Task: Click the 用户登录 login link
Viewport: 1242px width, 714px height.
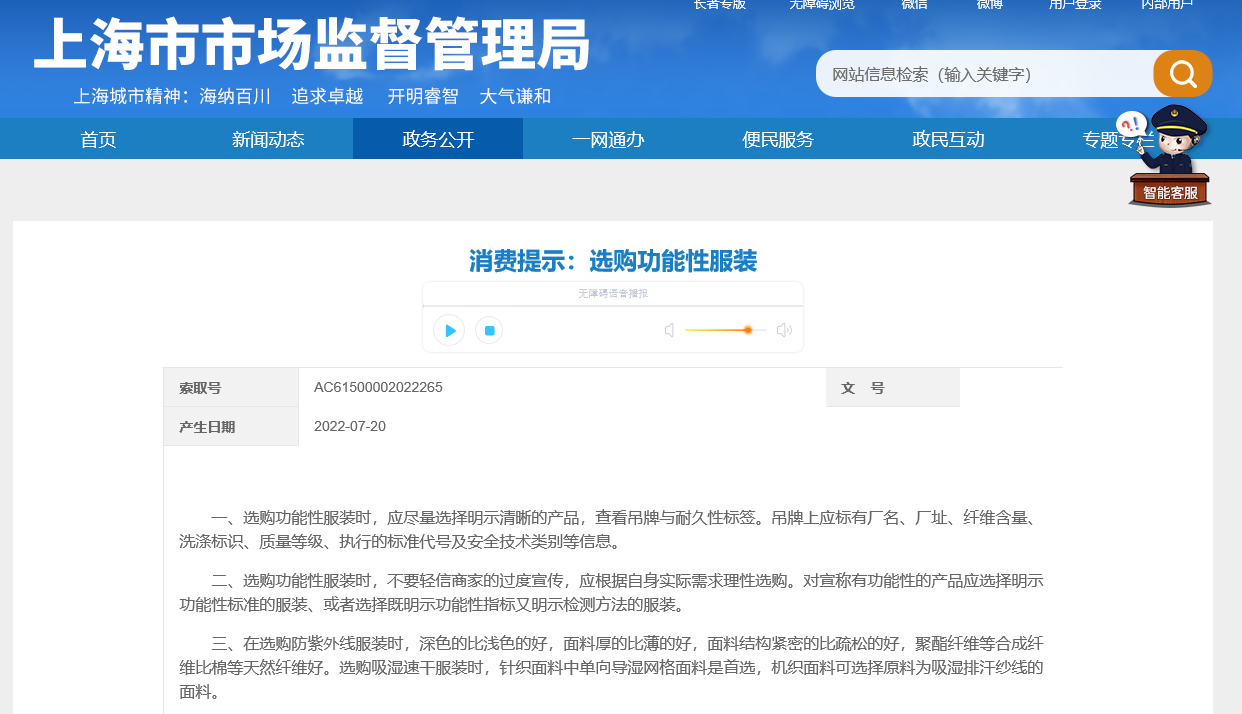Action: point(1075,5)
